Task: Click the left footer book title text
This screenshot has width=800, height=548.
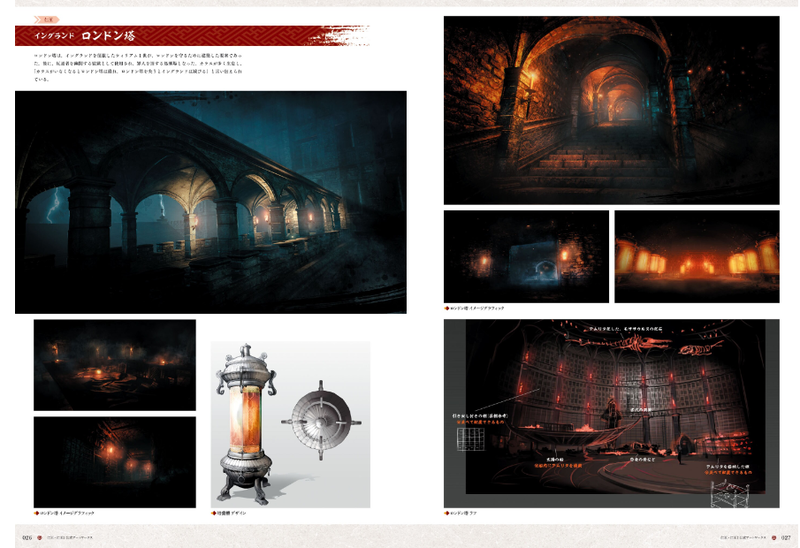Action: [x=69, y=538]
